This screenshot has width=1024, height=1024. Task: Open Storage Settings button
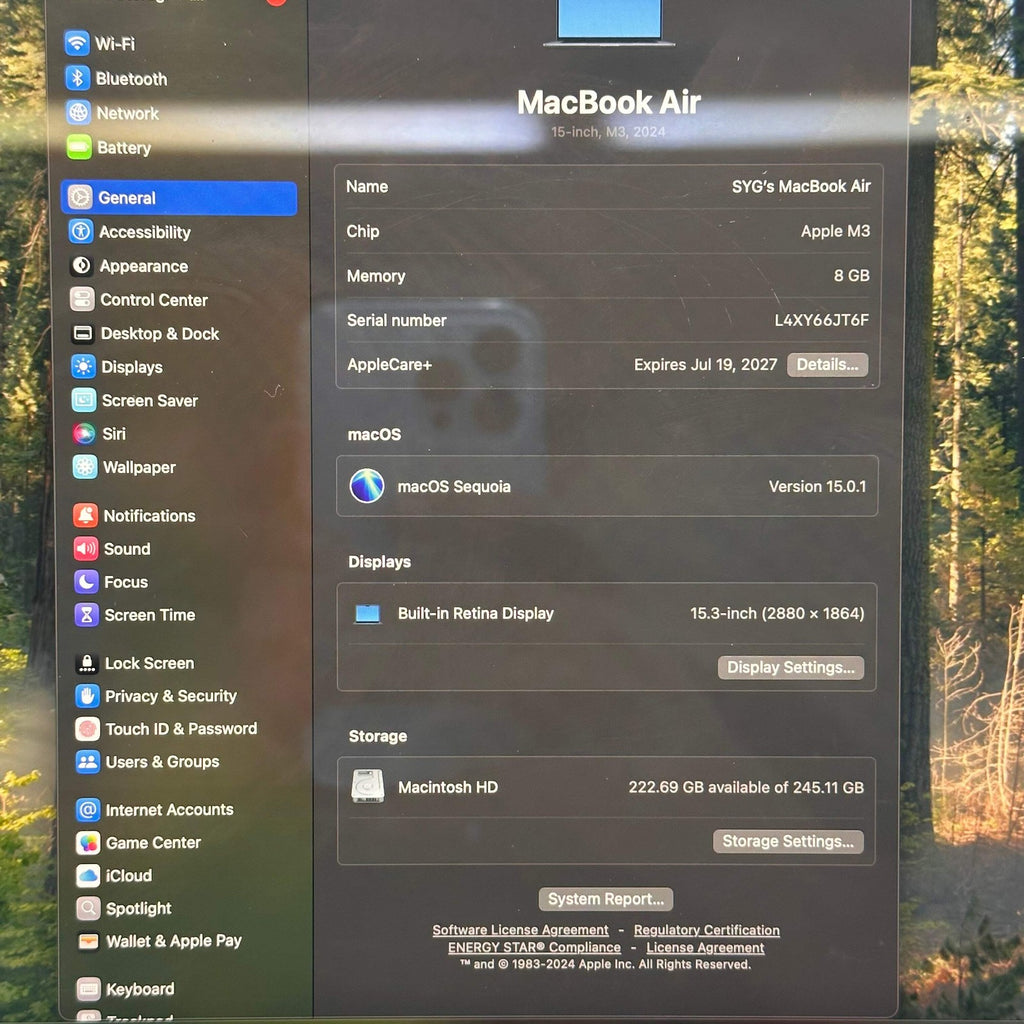point(788,841)
